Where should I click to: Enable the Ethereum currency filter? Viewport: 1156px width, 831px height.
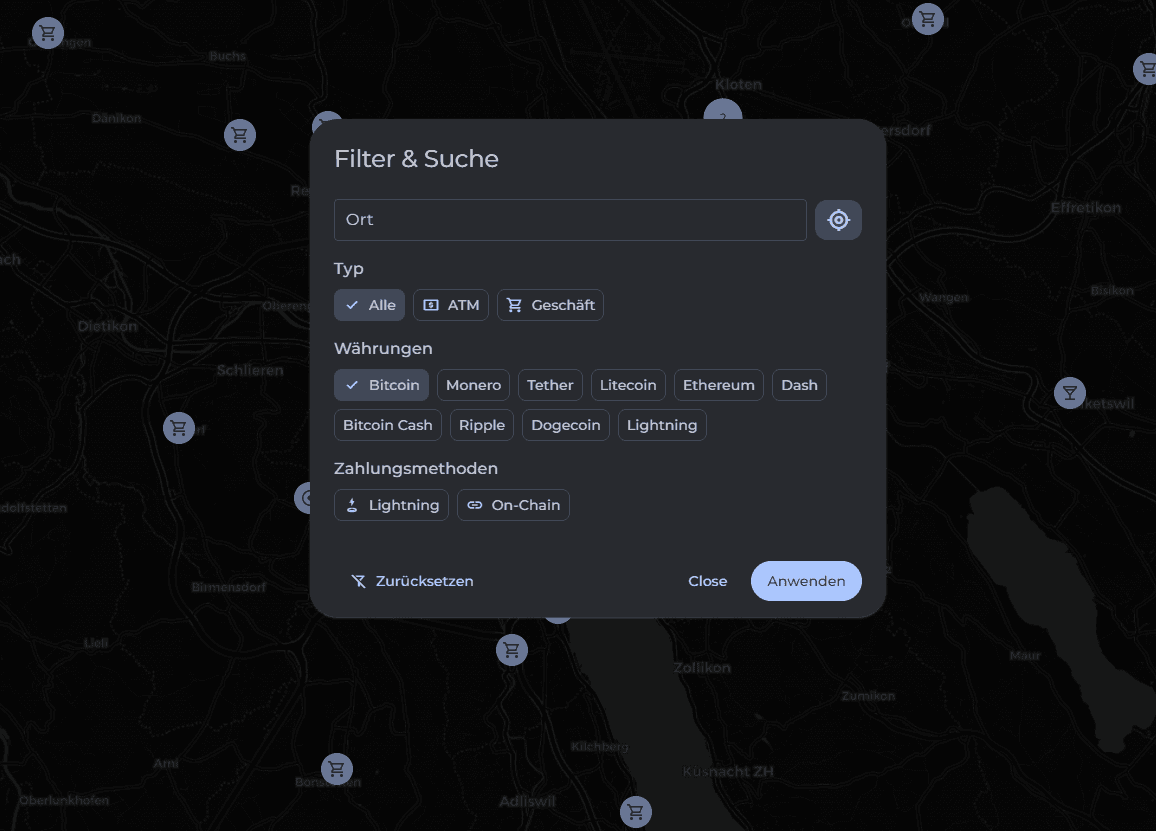(718, 385)
